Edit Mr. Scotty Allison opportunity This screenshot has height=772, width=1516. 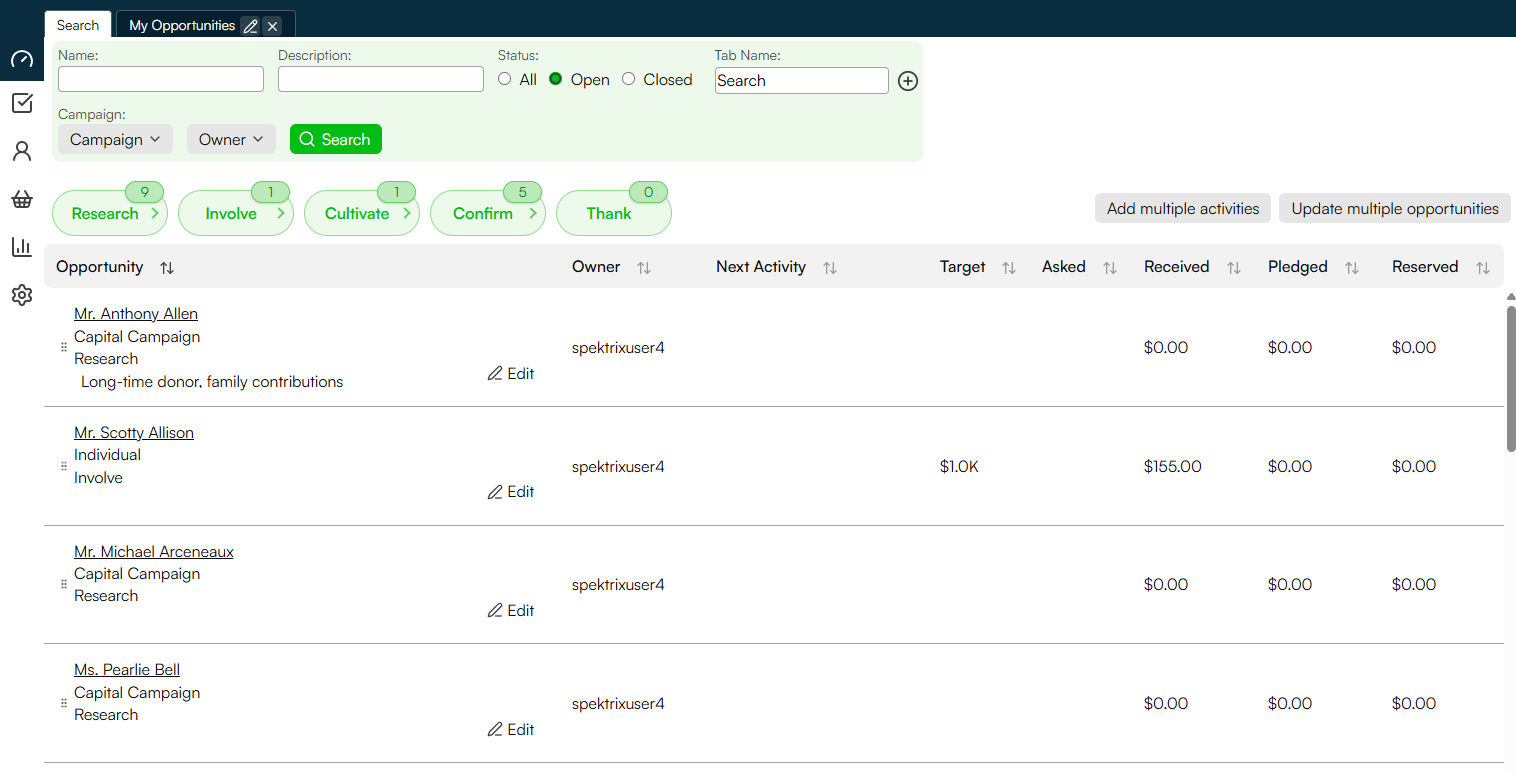pos(511,491)
